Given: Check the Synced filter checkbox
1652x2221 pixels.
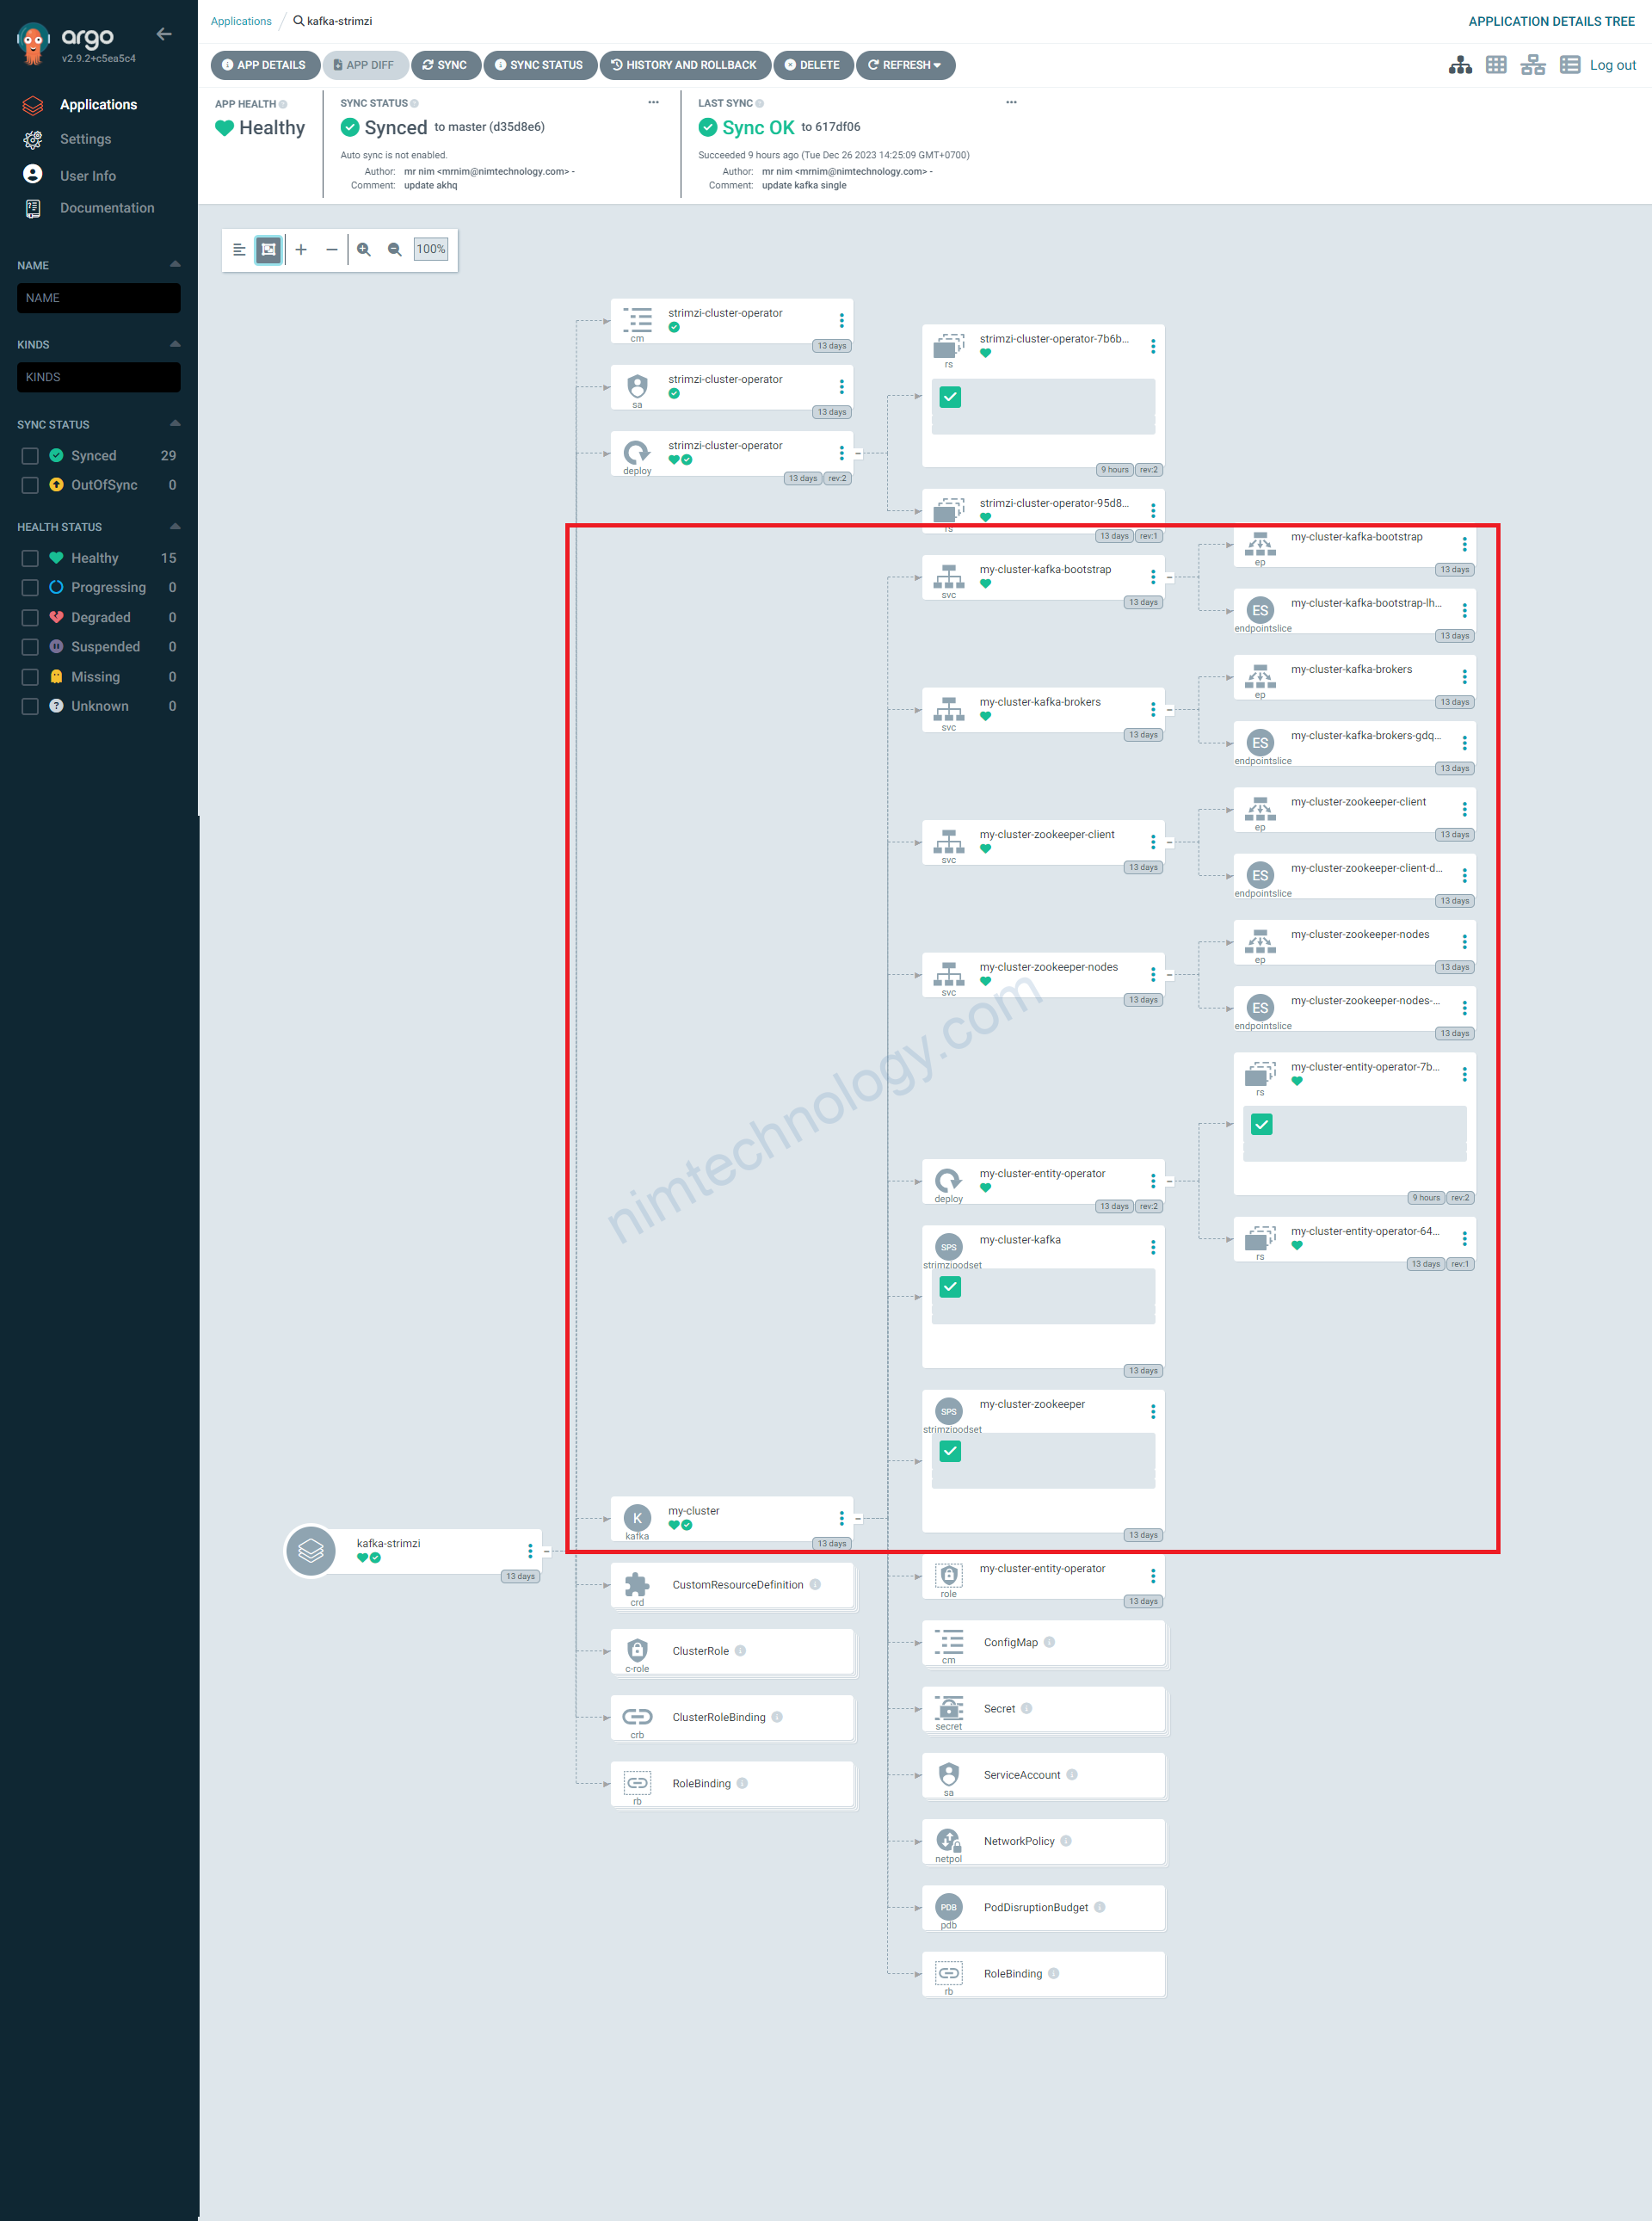Looking at the screenshot, I should coord(30,456).
